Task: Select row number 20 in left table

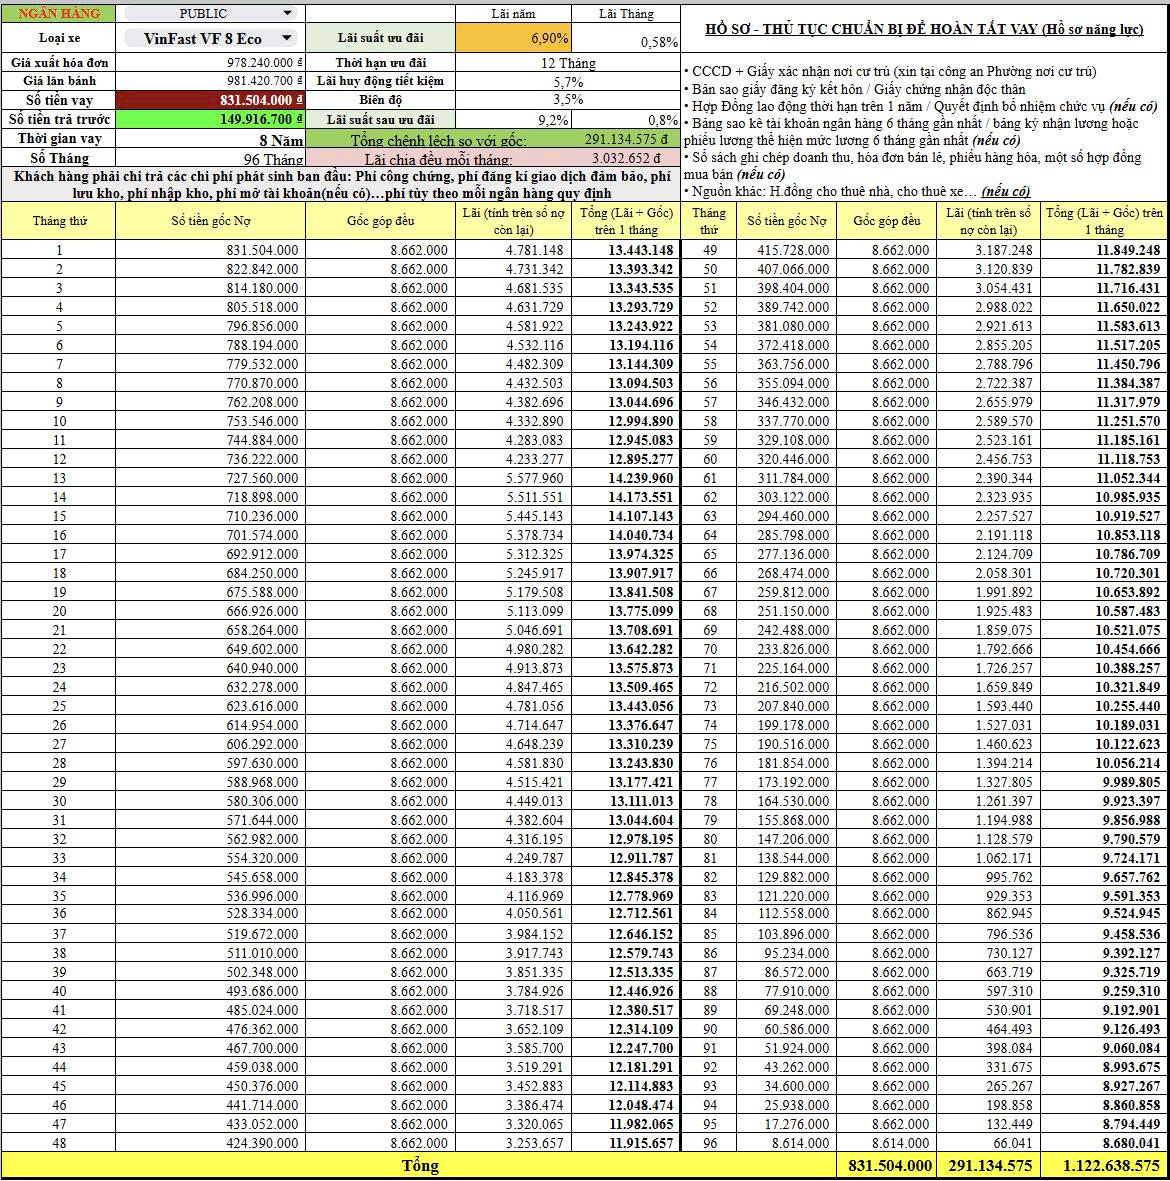Action: (58, 611)
